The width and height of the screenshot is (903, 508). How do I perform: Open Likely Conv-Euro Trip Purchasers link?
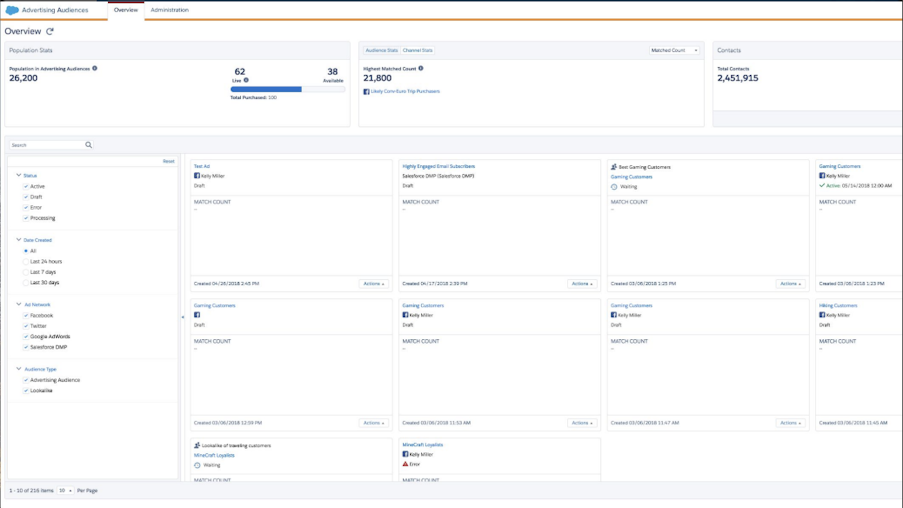[405, 91]
